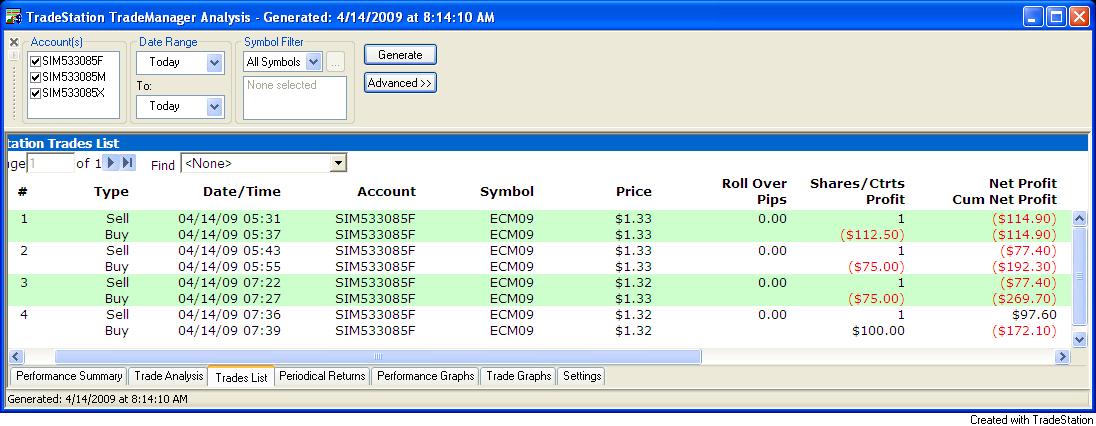Click the Net Profit column header

point(1023,184)
